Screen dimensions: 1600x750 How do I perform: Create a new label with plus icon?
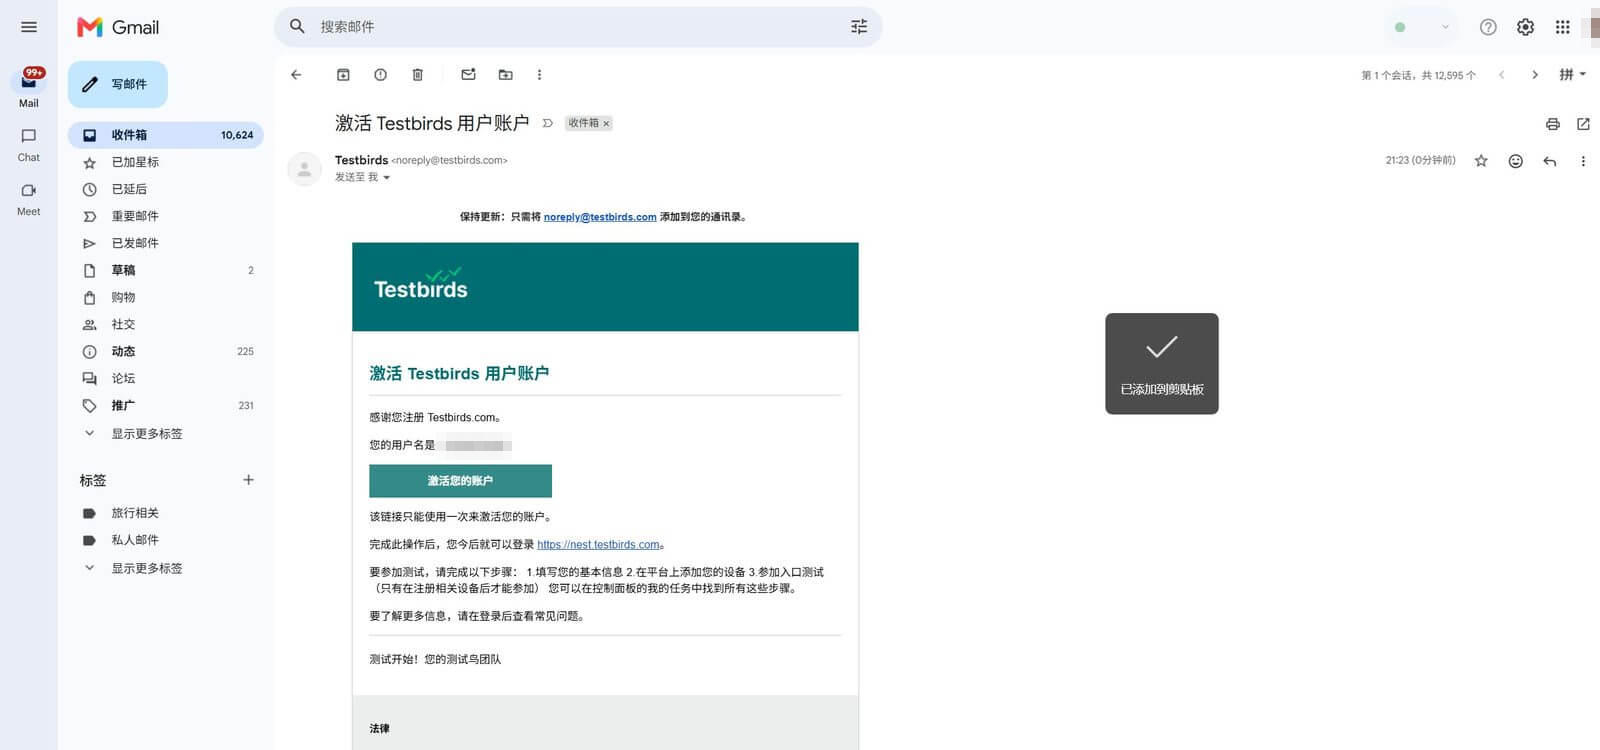pos(248,480)
